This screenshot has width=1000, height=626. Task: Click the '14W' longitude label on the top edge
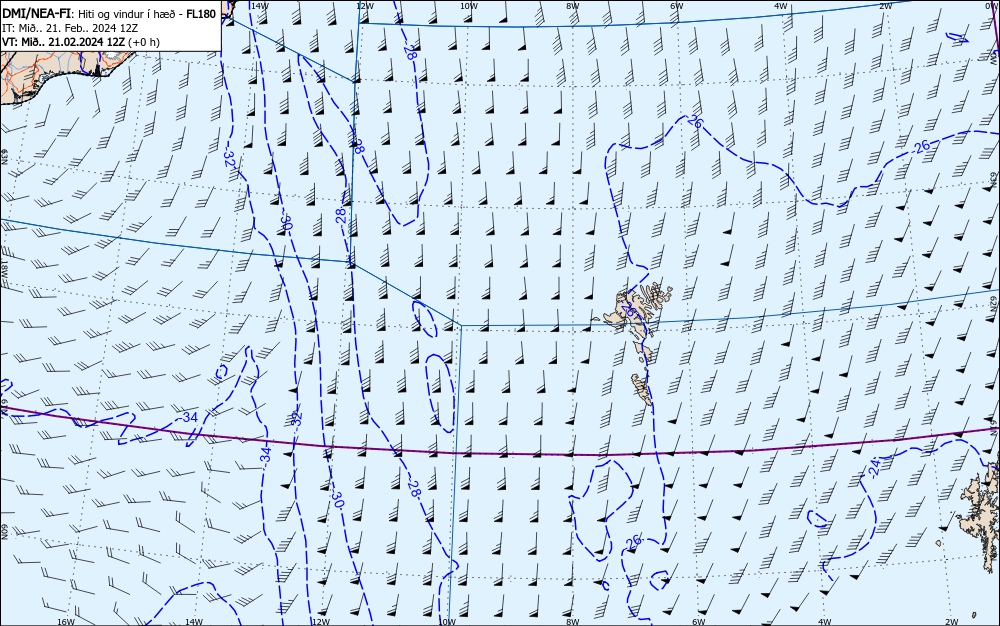(x=259, y=6)
